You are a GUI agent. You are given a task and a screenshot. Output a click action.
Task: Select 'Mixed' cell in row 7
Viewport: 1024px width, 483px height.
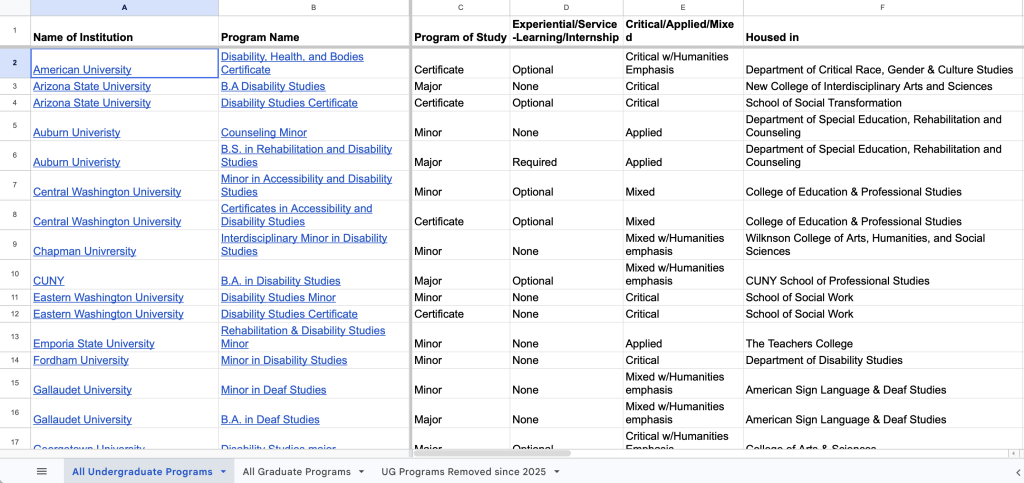[x=683, y=185]
